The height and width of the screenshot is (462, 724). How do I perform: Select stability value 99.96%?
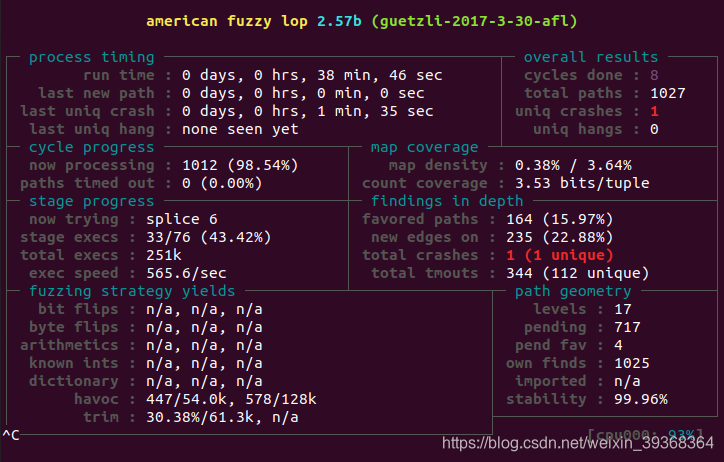[640, 399]
